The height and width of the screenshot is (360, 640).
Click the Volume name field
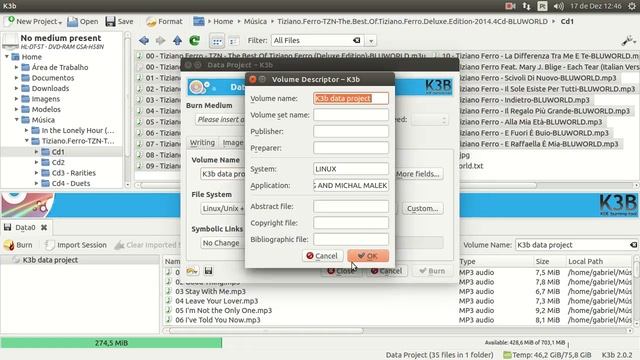351,98
